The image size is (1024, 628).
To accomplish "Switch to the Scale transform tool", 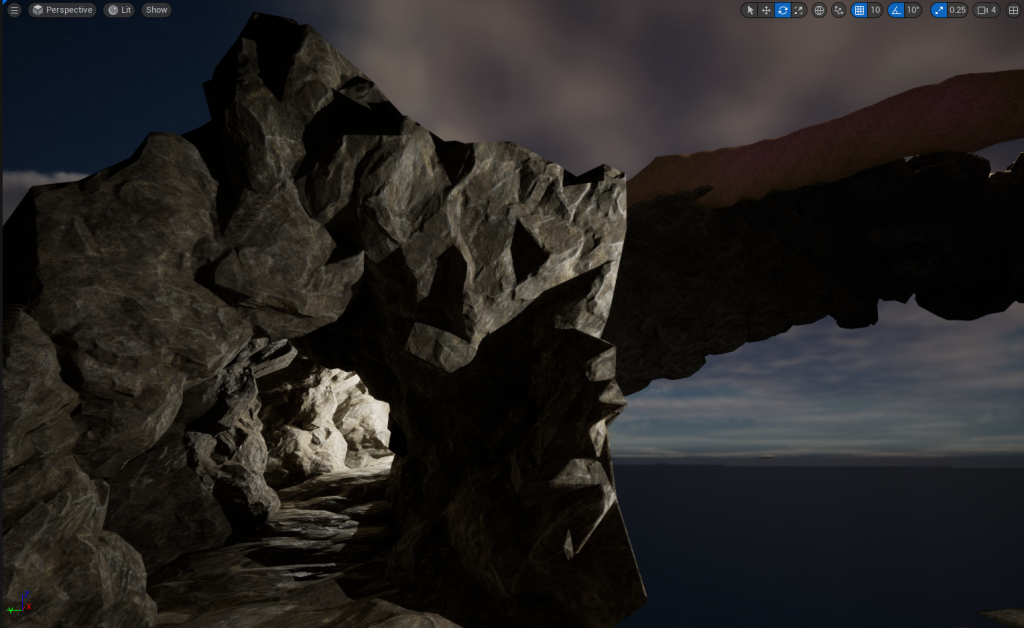I will (799, 10).
